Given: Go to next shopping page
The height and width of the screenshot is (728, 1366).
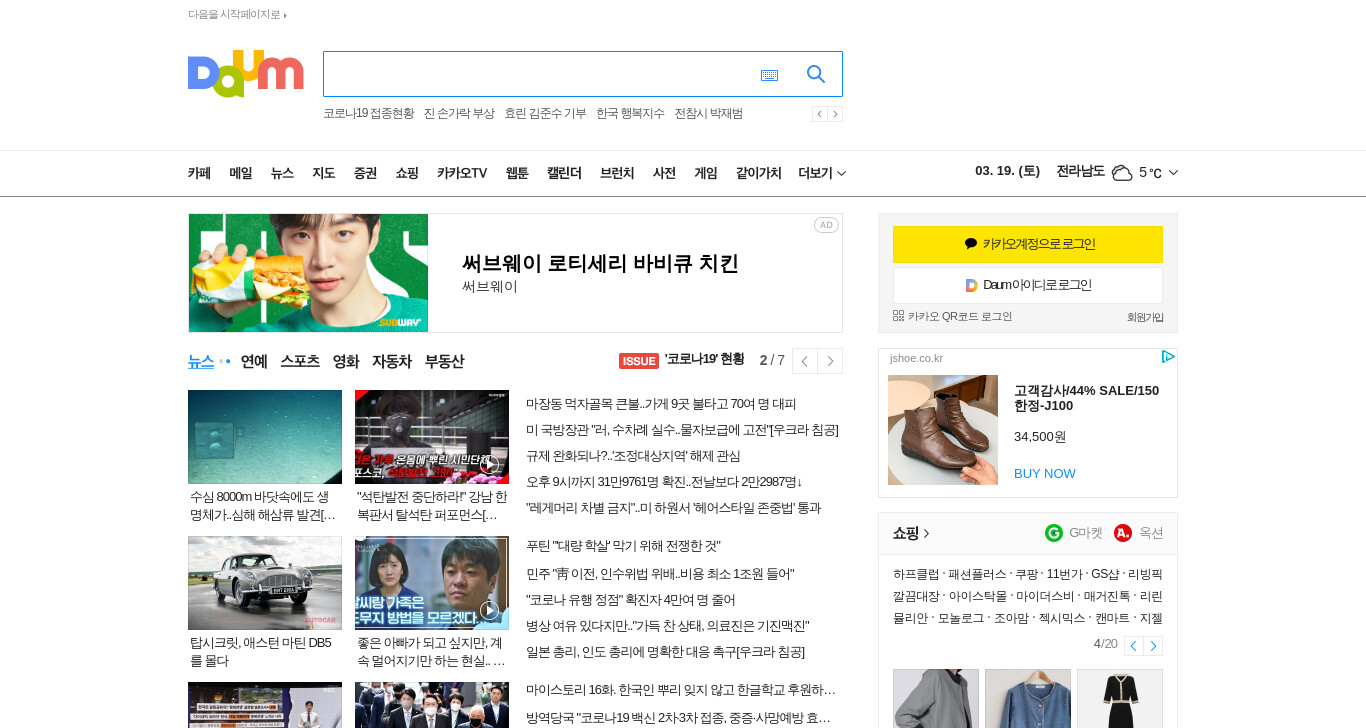Looking at the screenshot, I should click(1153, 646).
